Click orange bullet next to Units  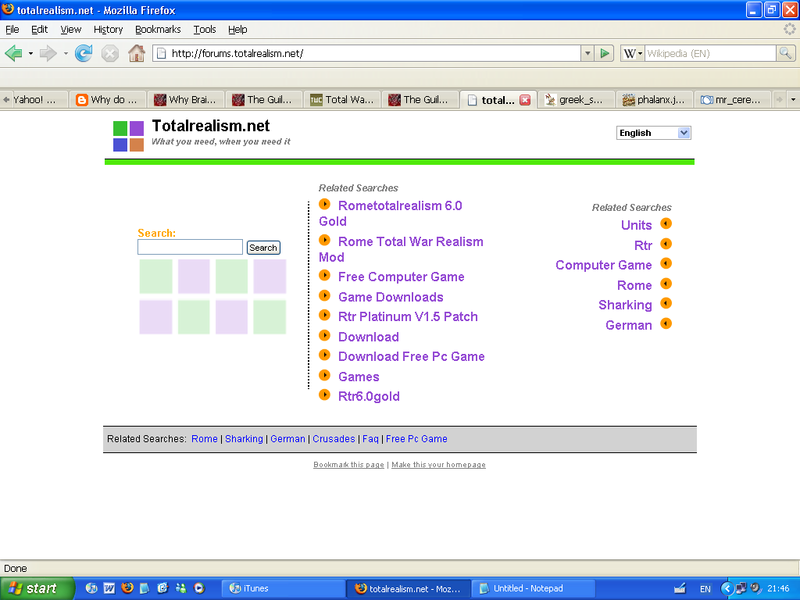[x=666, y=223]
